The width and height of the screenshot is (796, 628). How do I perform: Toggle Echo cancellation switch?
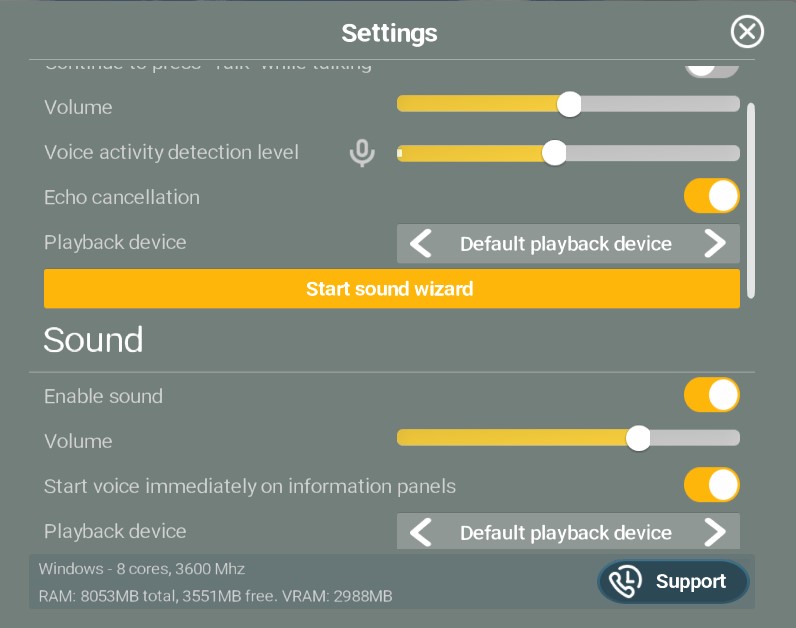711,196
